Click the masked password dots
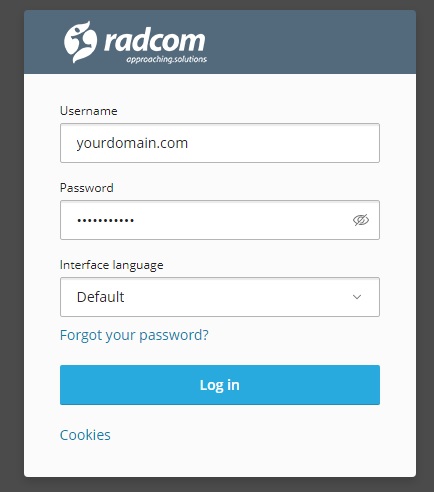This screenshot has height=492, width=434. [x=105, y=220]
